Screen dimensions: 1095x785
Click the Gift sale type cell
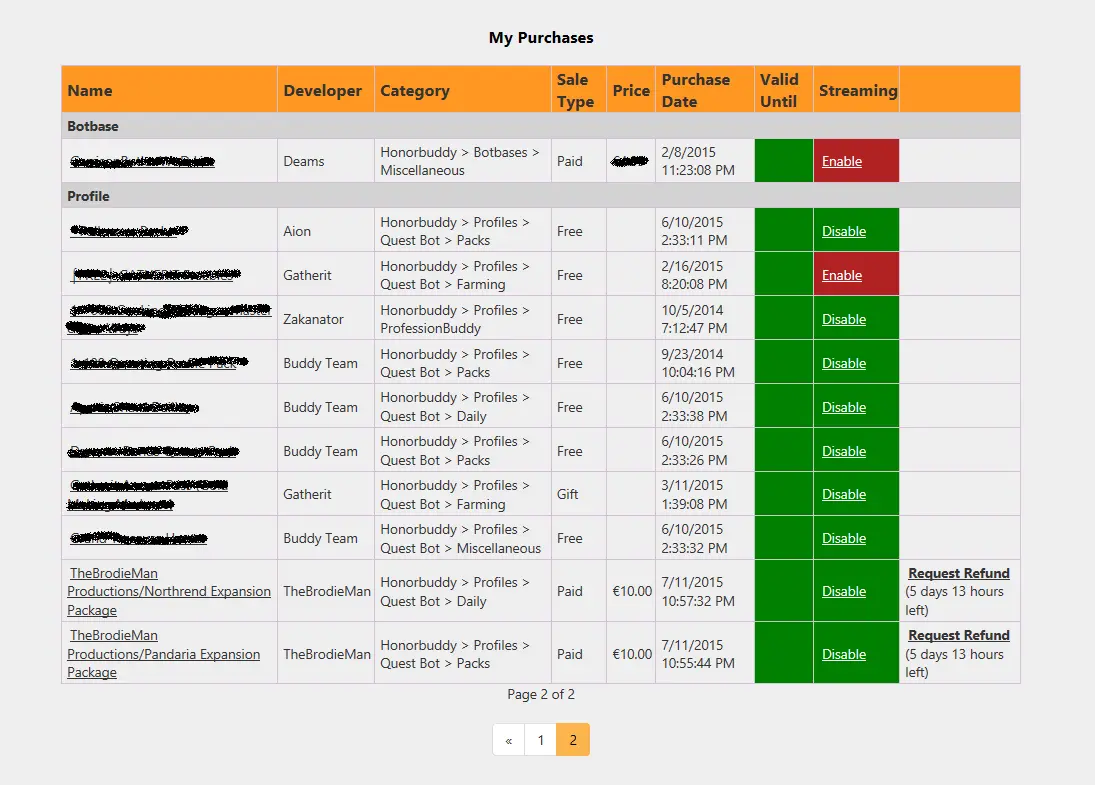pos(579,494)
